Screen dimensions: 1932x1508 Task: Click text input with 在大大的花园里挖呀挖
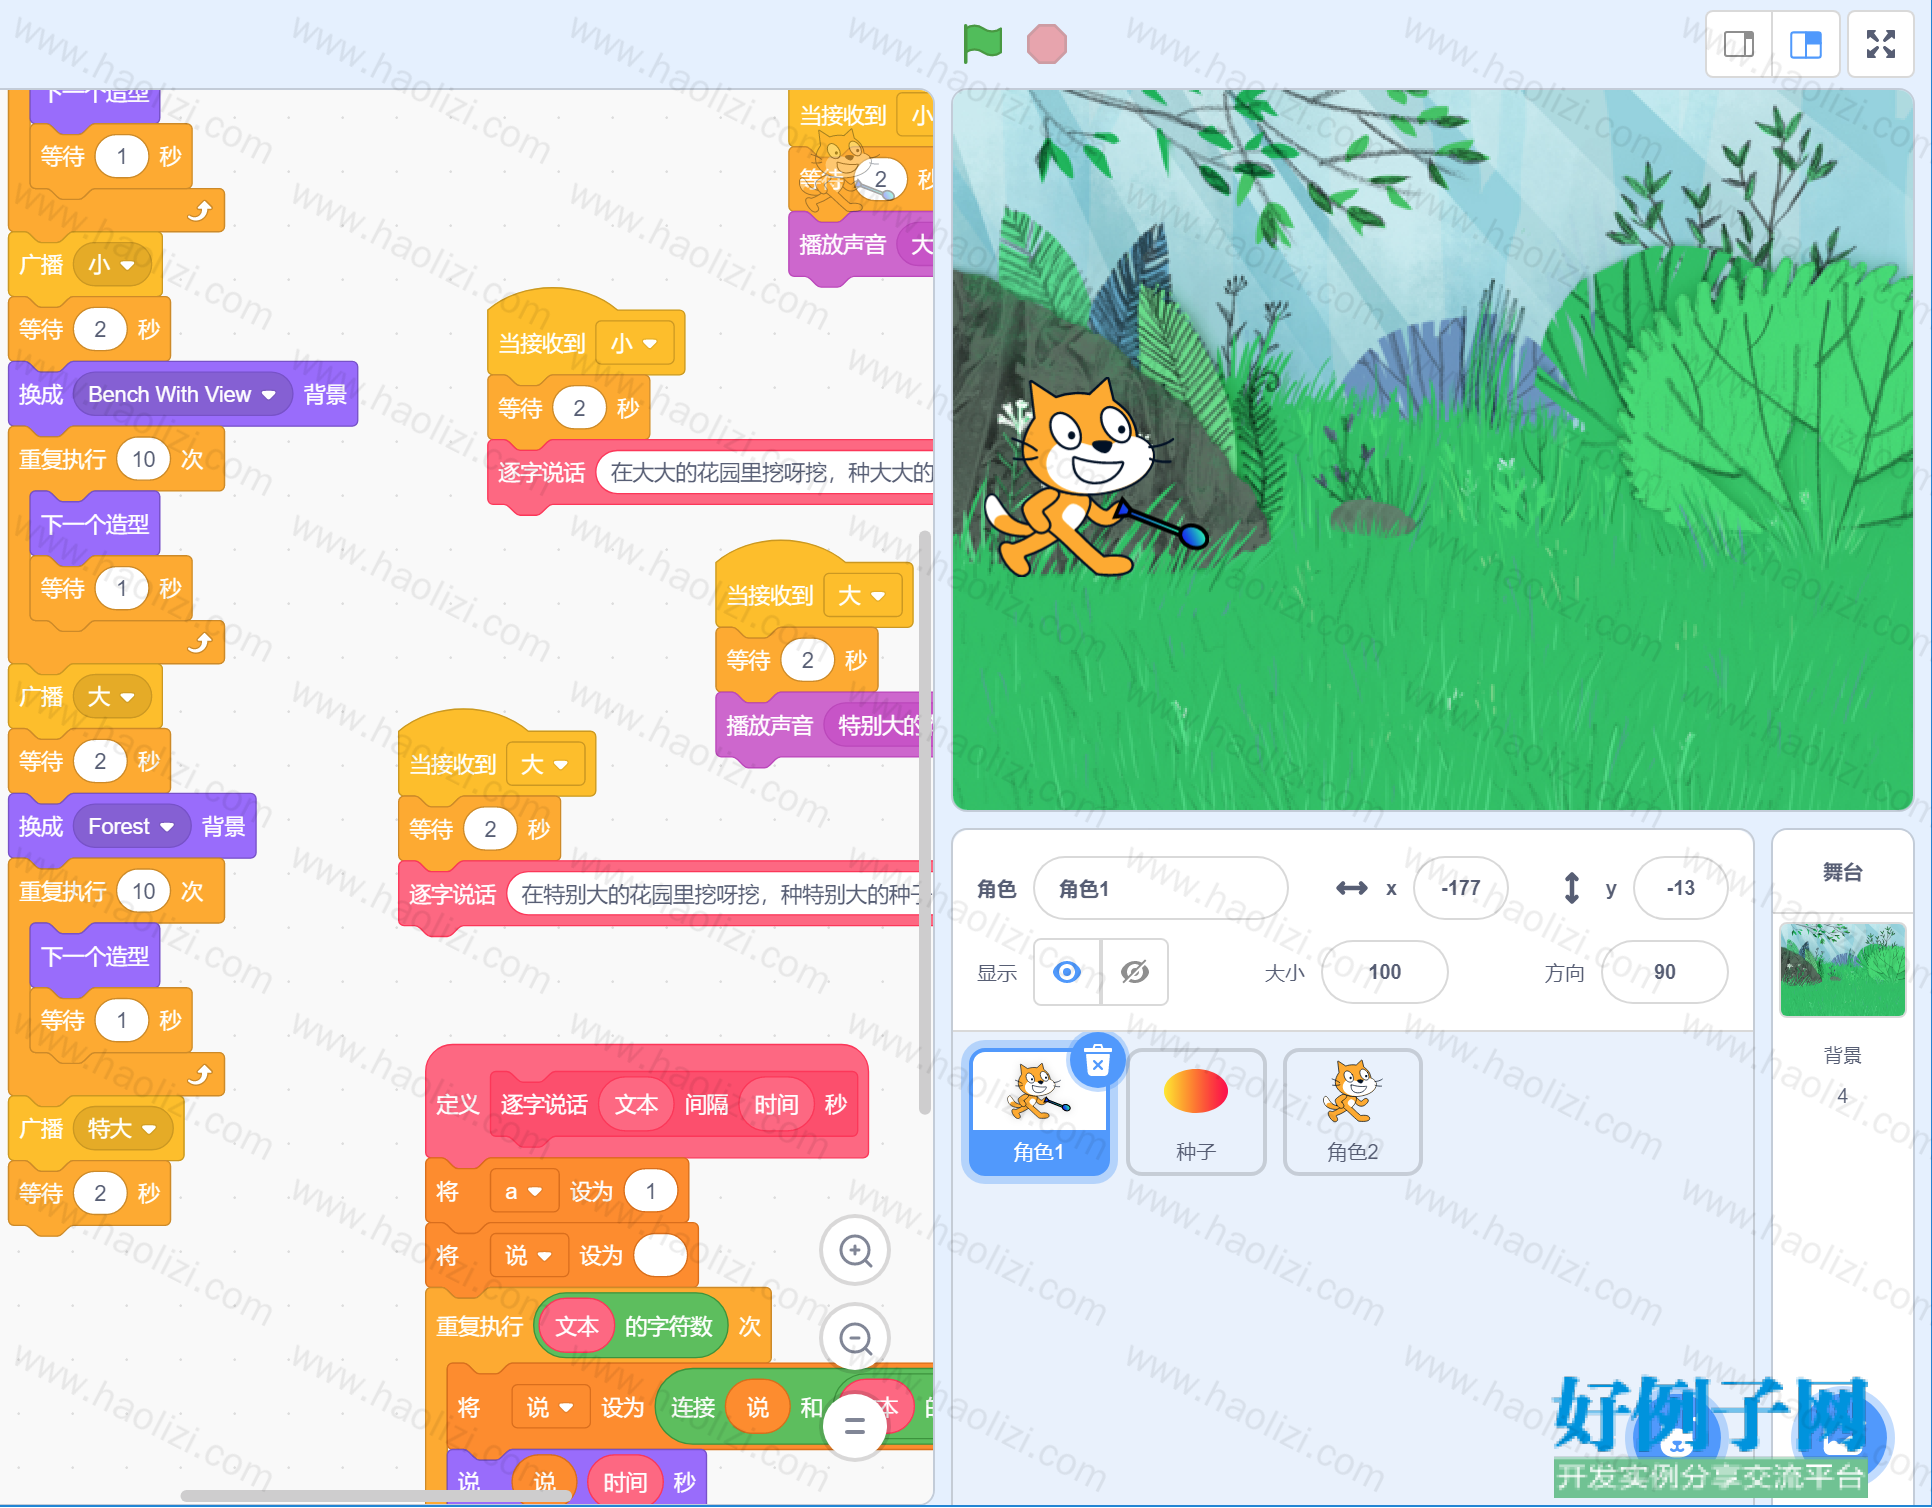click(x=766, y=472)
